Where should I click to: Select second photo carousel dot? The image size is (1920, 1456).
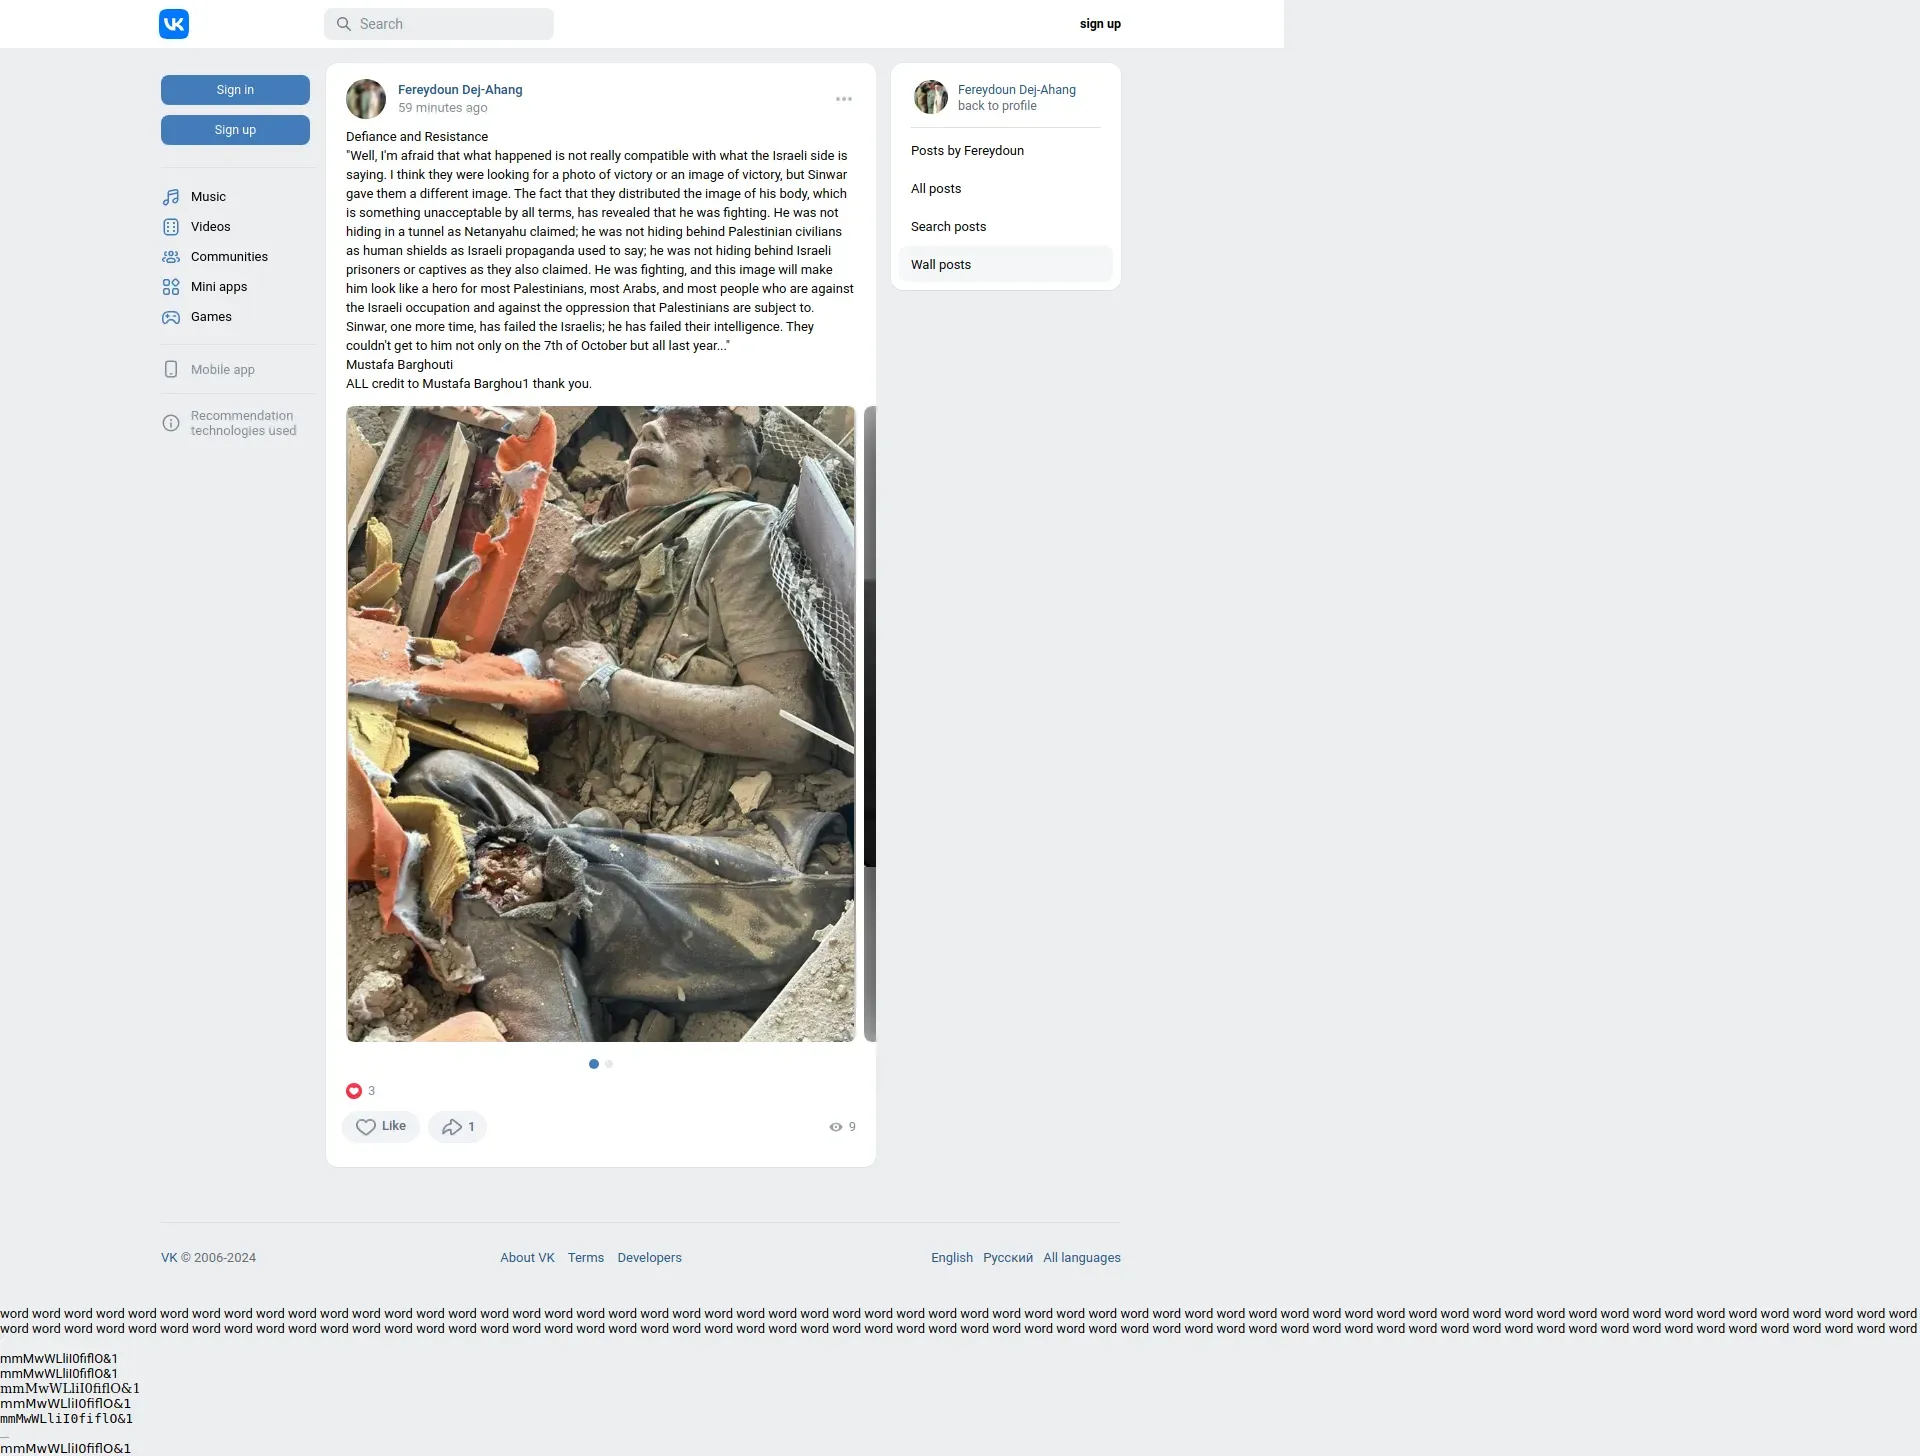pyautogui.click(x=609, y=1064)
